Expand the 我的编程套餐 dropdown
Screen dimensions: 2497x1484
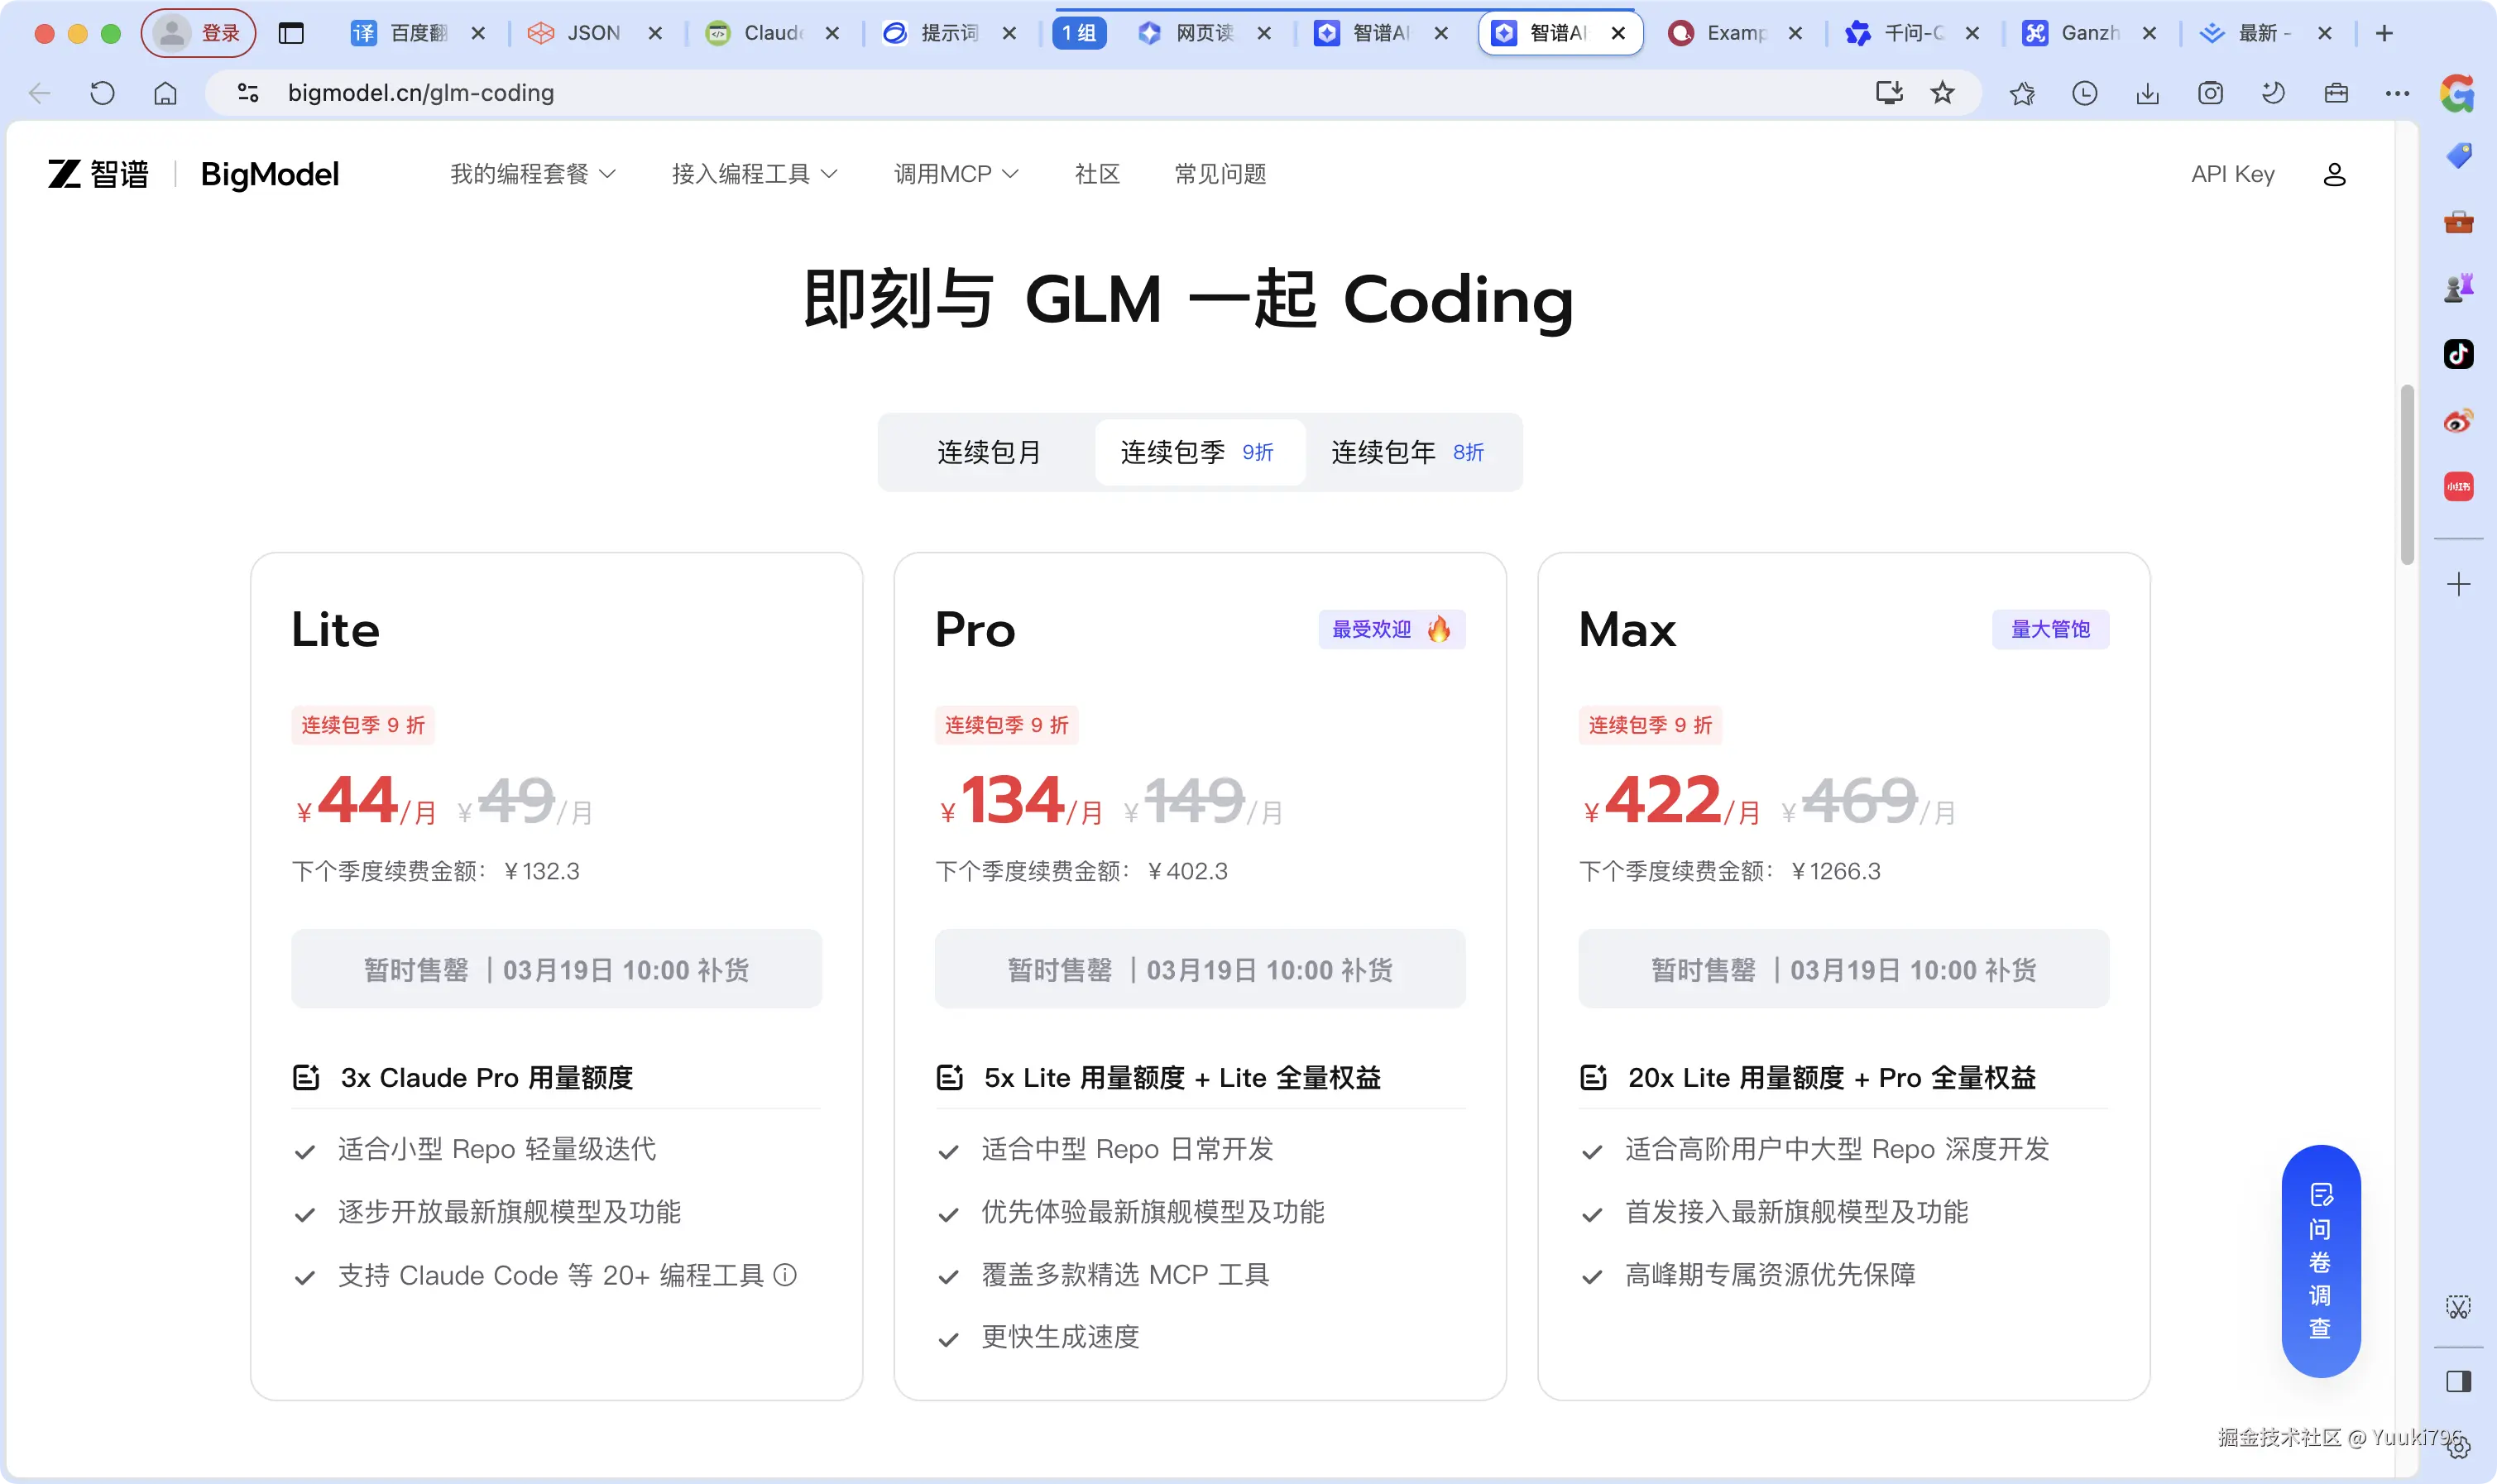pyautogui.click(x=533, y=173)
